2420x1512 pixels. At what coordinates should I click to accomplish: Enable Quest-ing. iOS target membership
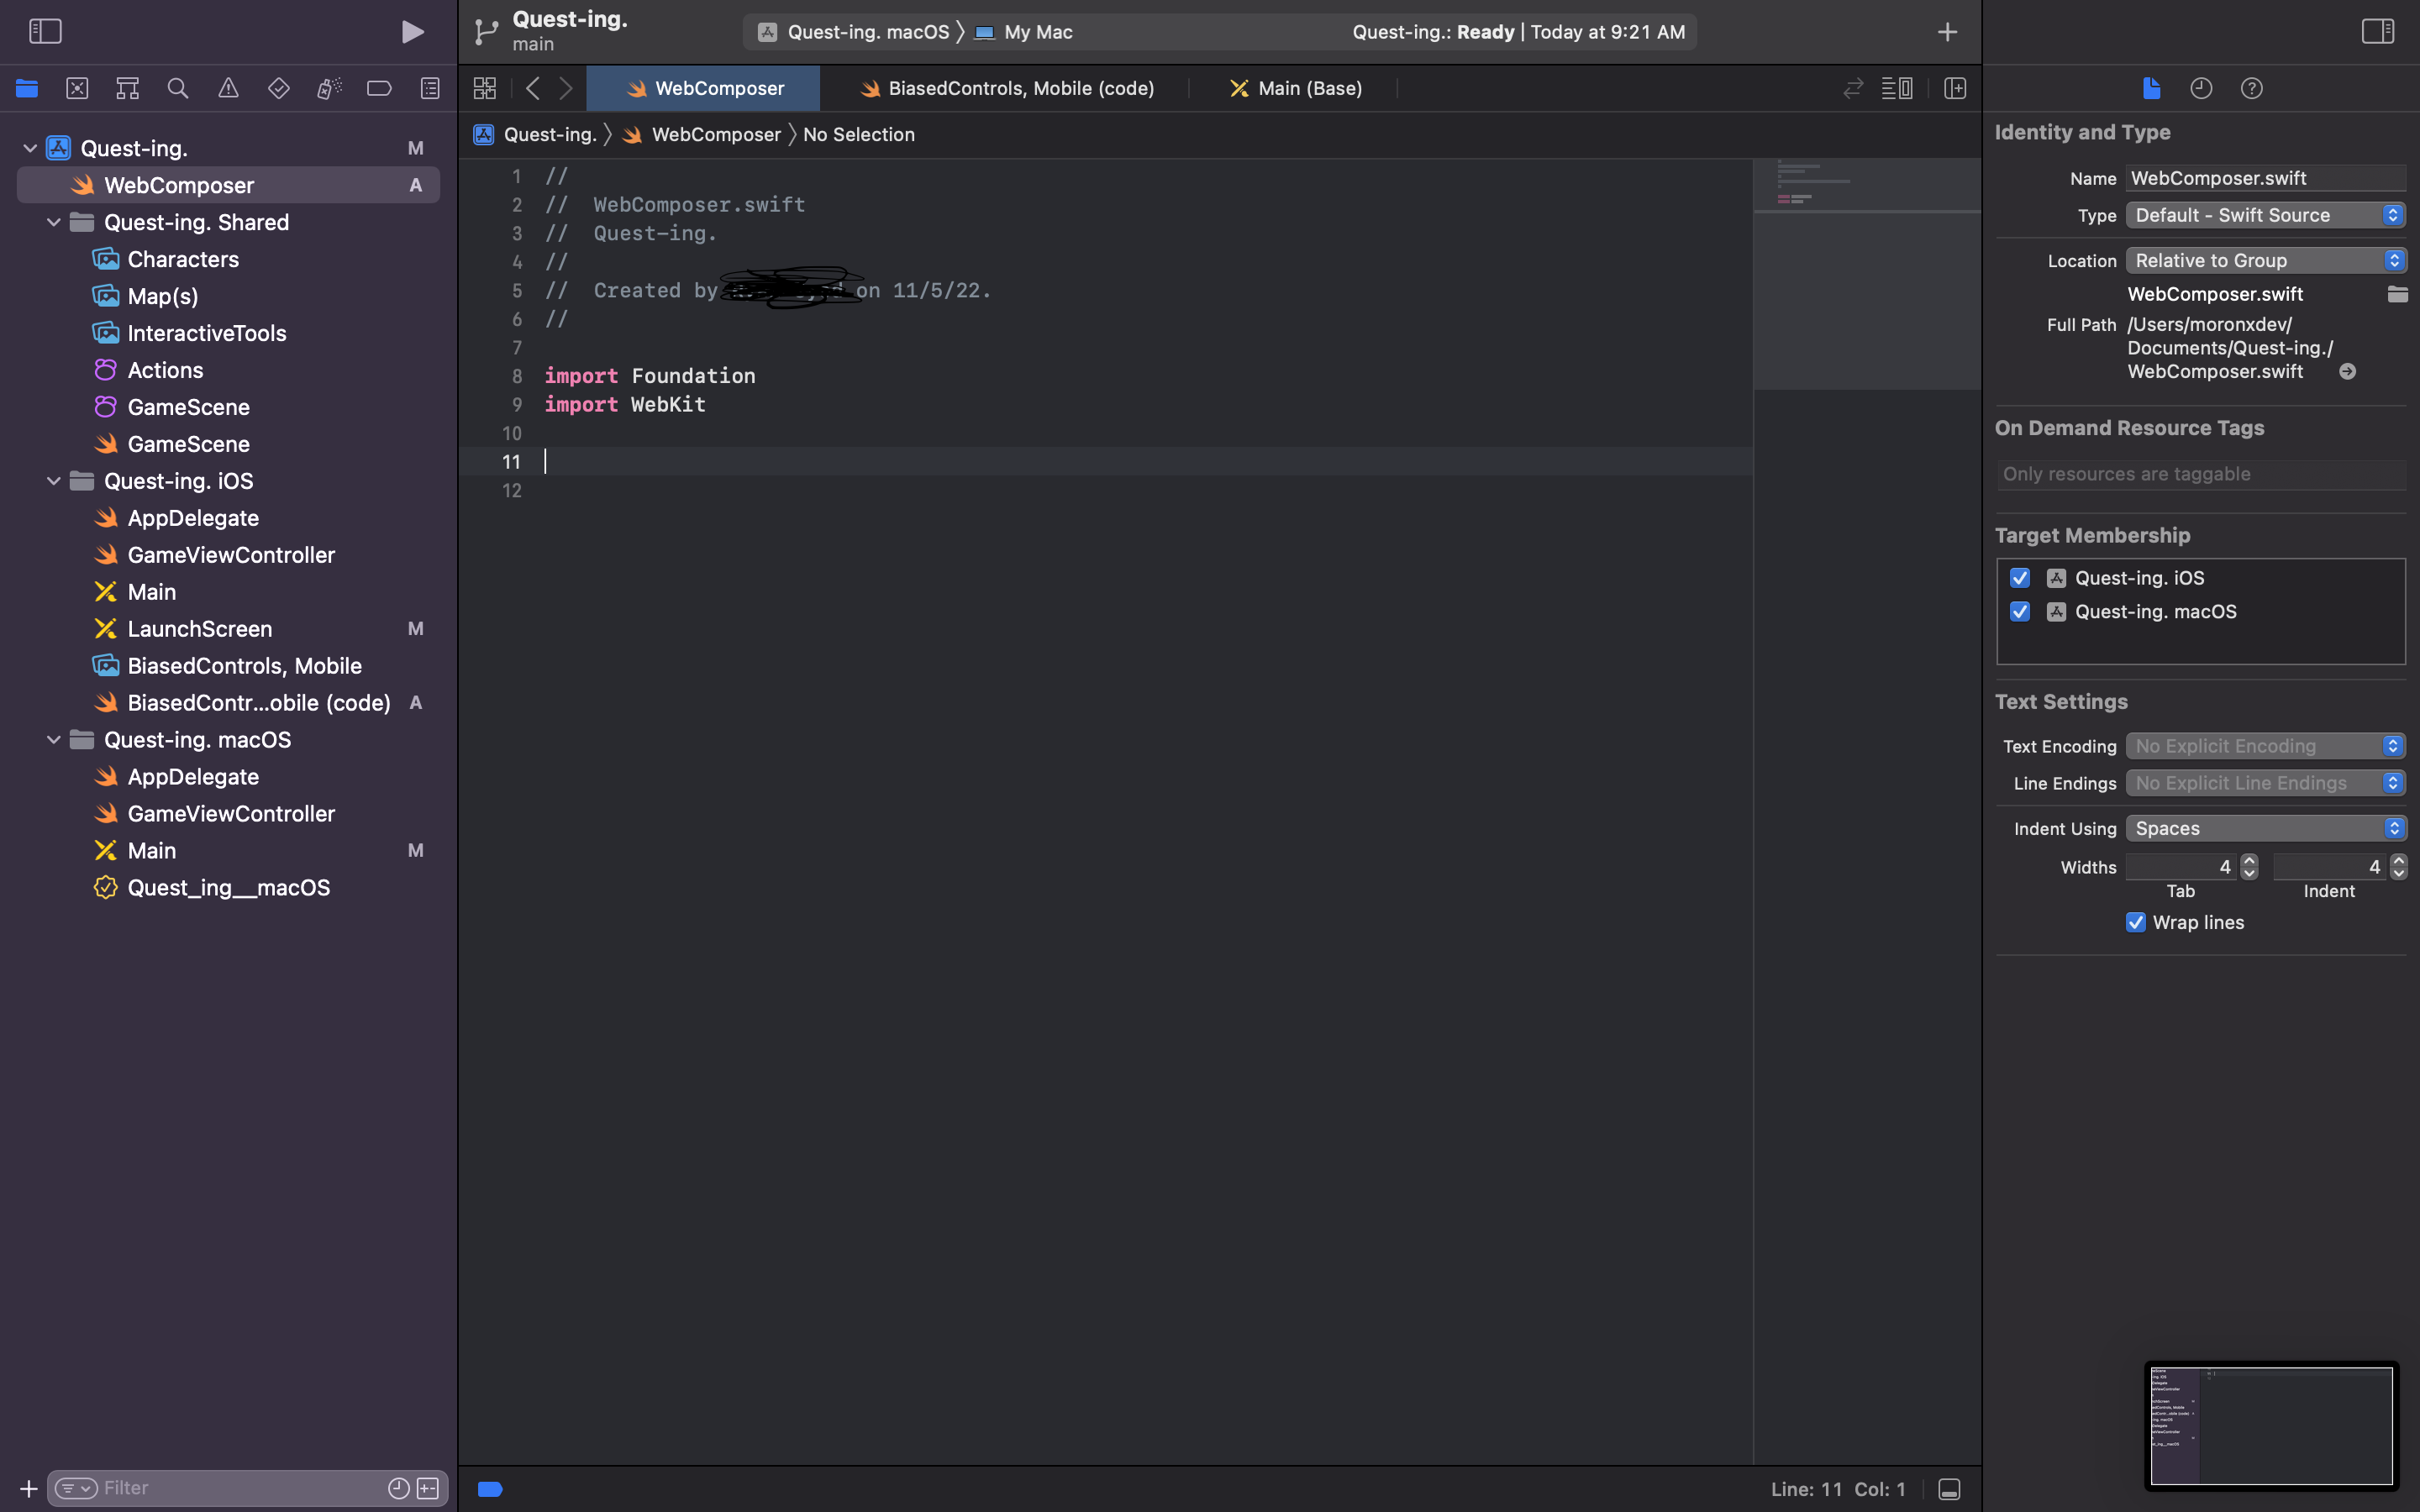coord(2020,577)
